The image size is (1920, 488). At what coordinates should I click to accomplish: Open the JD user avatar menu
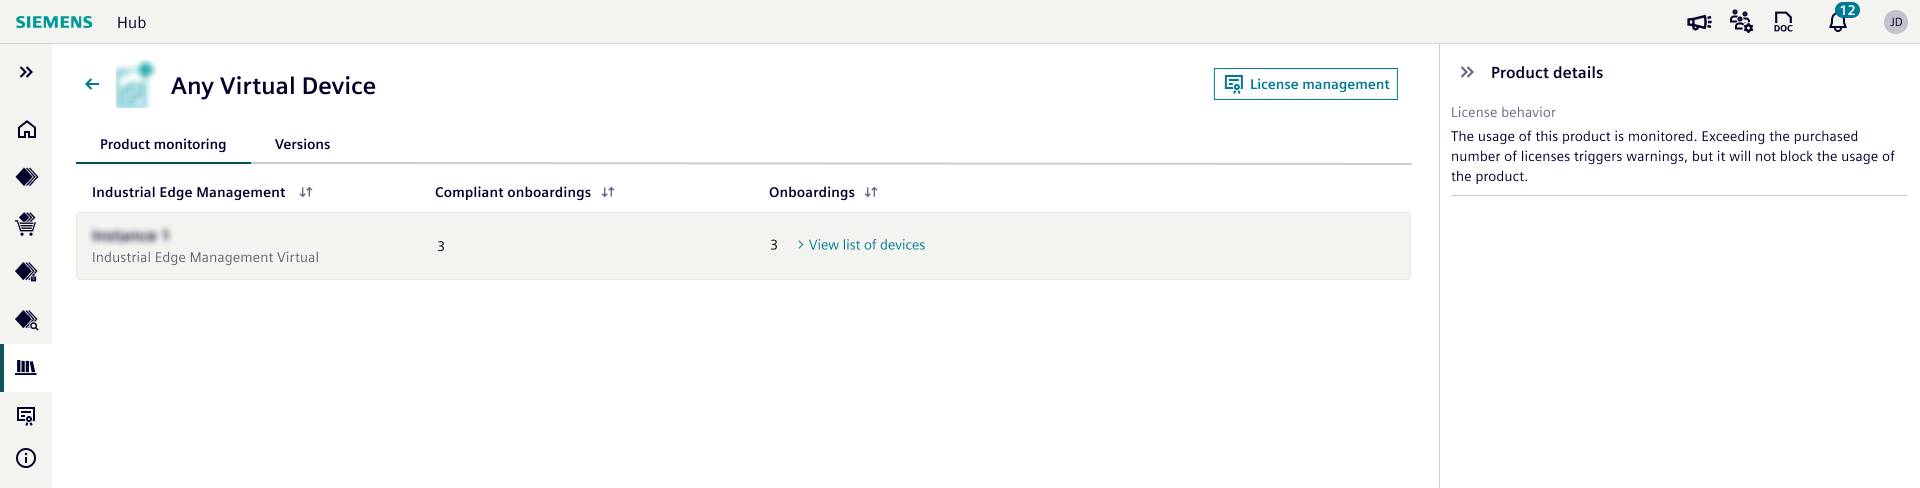tap(1895, 22)
